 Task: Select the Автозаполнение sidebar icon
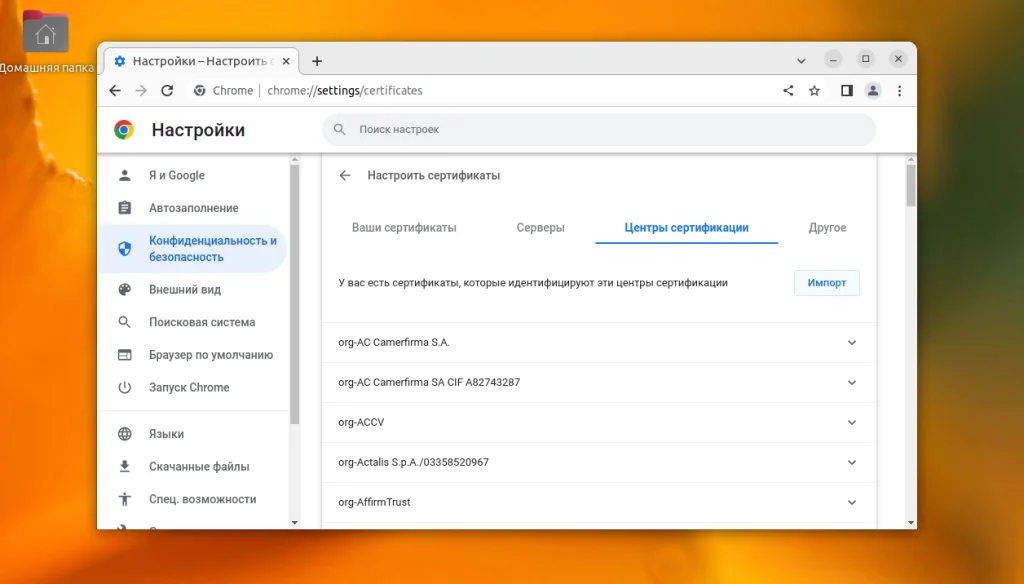(123, 207)
